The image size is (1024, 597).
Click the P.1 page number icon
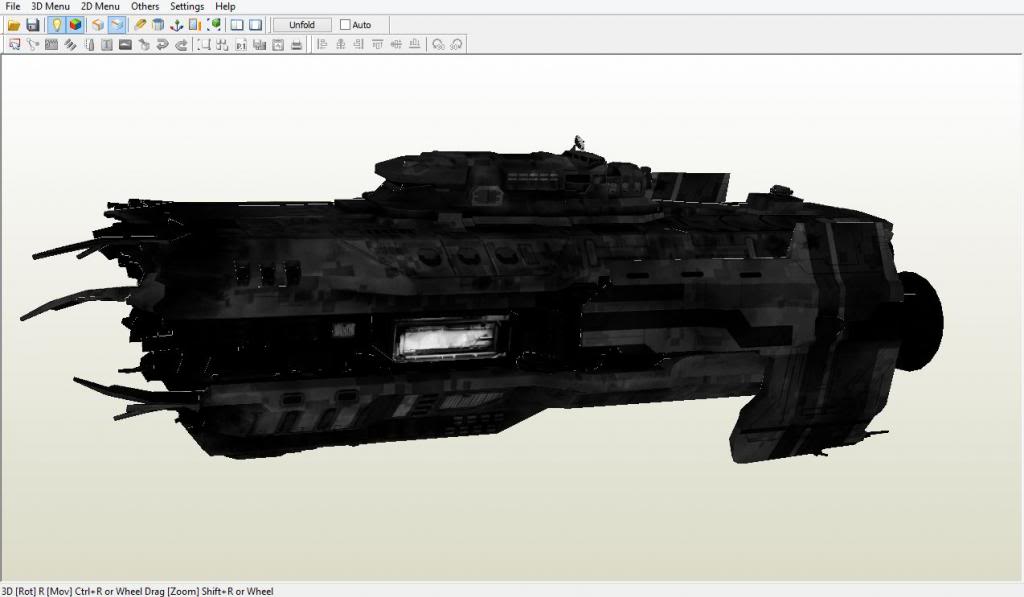pyautogui.click(x=241, y=44)
